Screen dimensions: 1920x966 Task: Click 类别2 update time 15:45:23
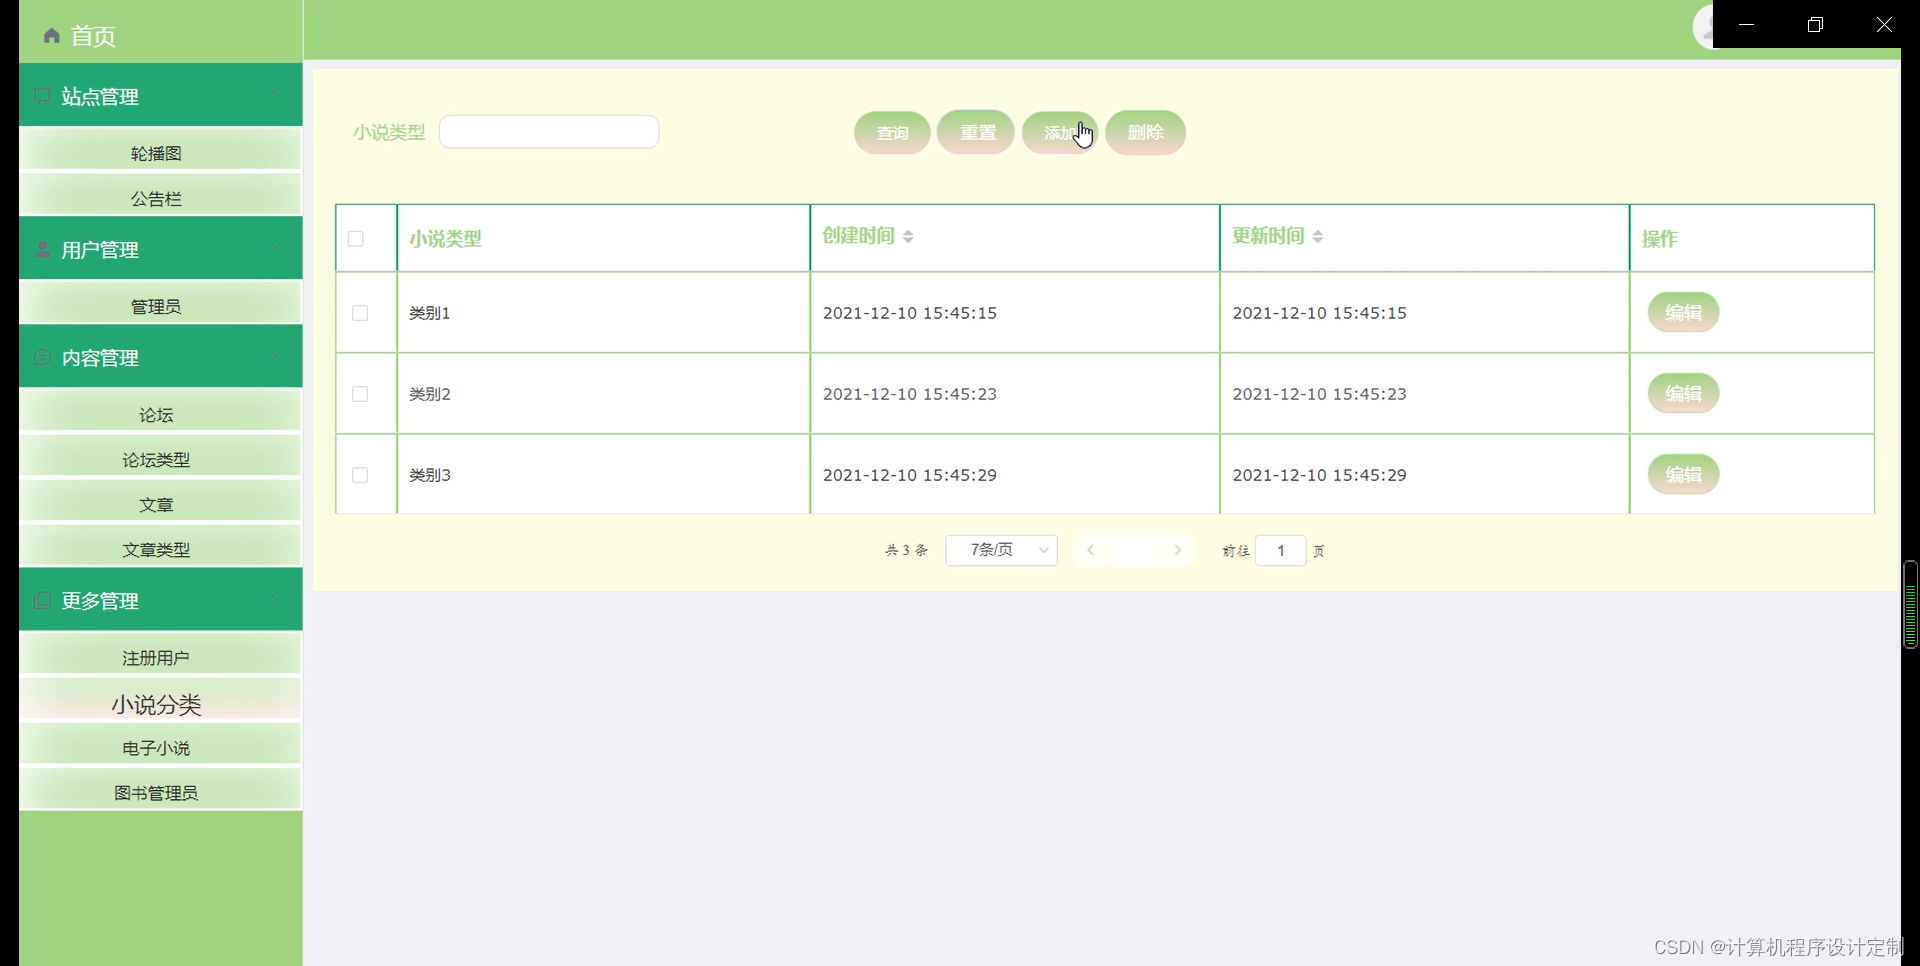pos(1319,394)
